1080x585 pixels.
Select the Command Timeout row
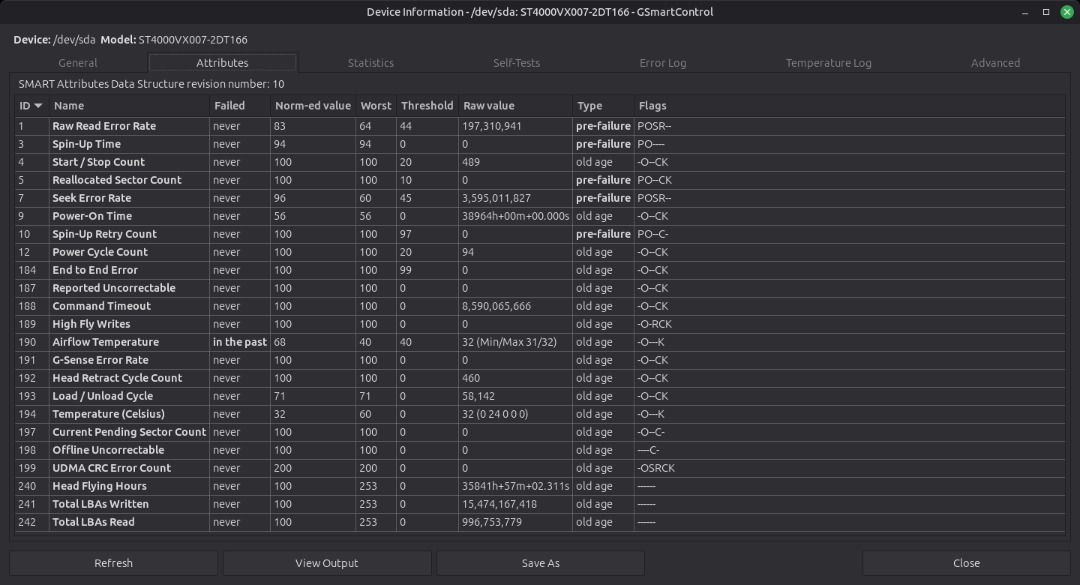(541, 306)
